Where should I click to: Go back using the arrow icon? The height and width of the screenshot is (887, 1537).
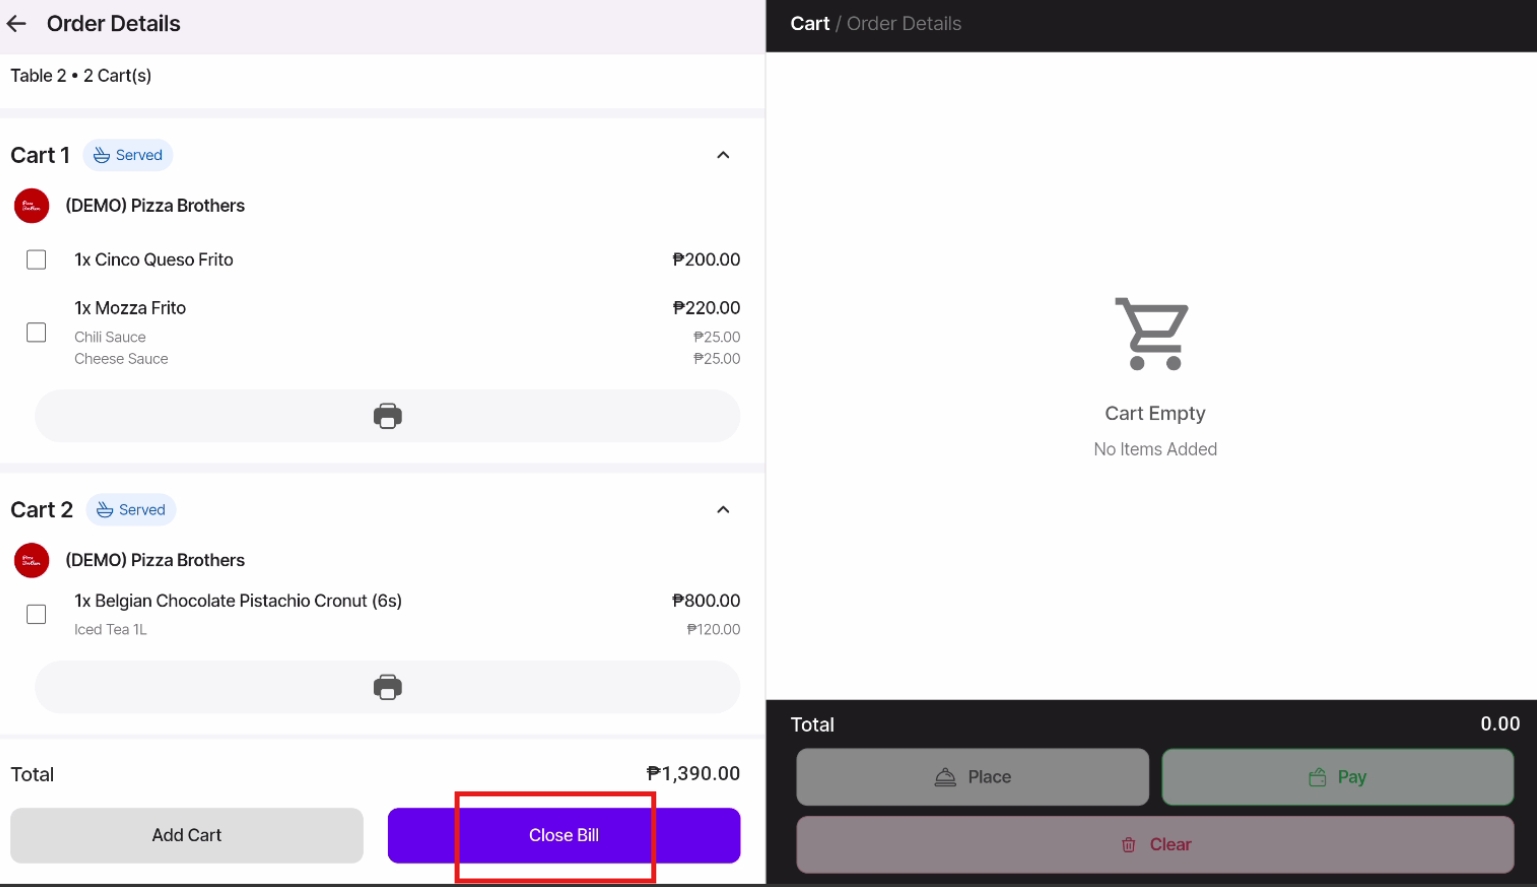coord(17,24)
